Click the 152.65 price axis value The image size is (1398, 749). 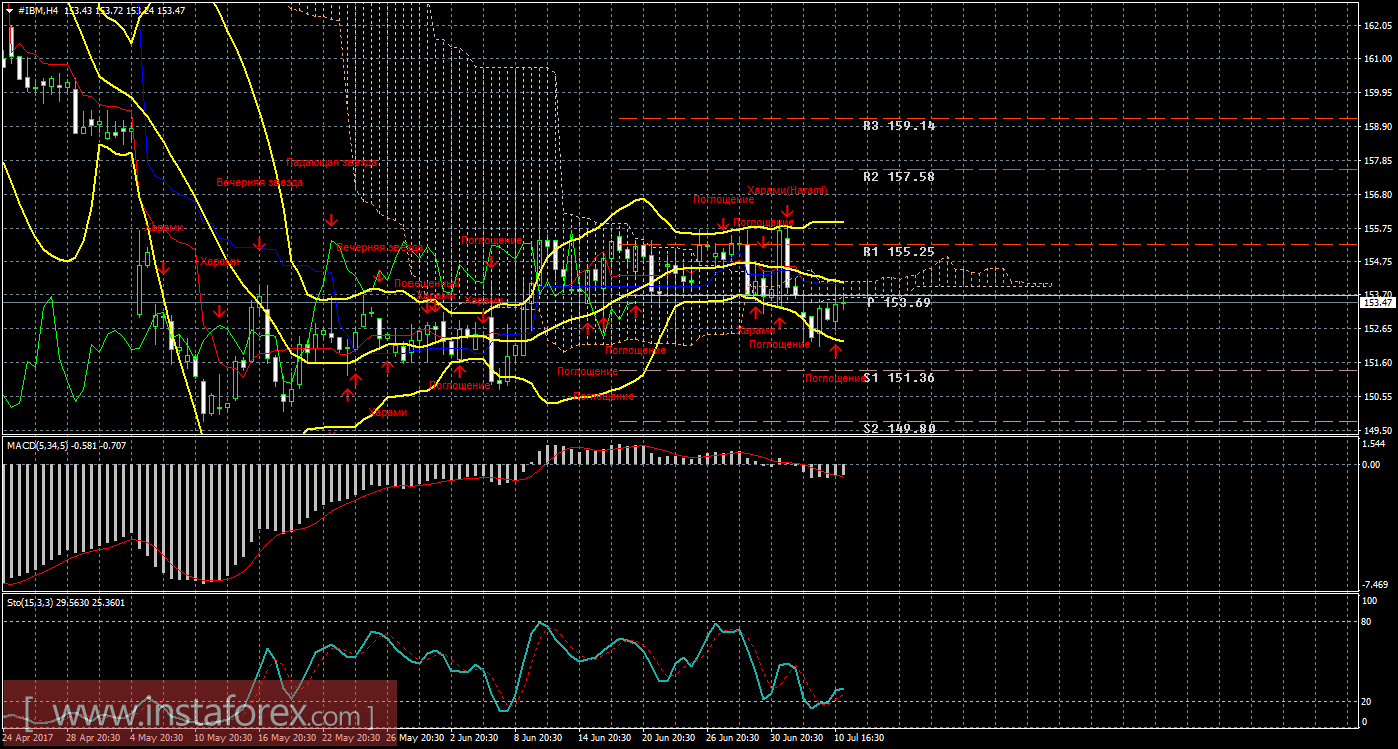coord(1378,328)
